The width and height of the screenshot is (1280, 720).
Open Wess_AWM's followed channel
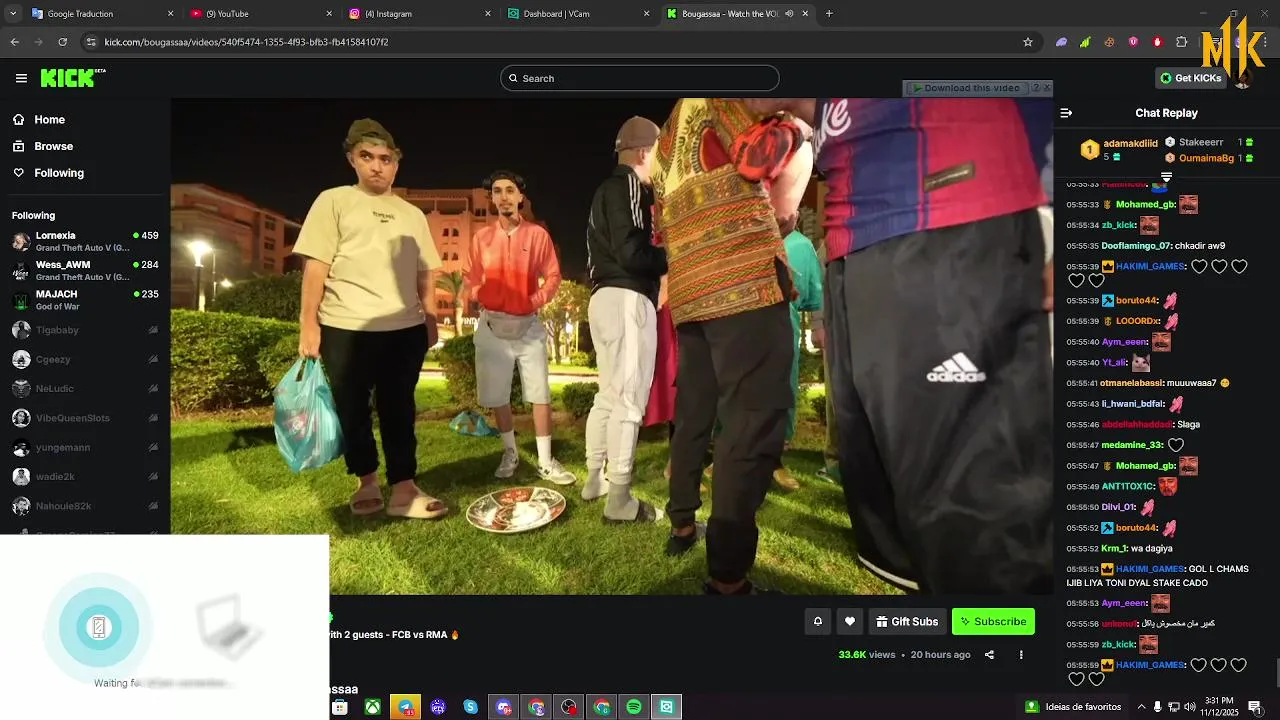pyautogui.click(x=85, y=270)
